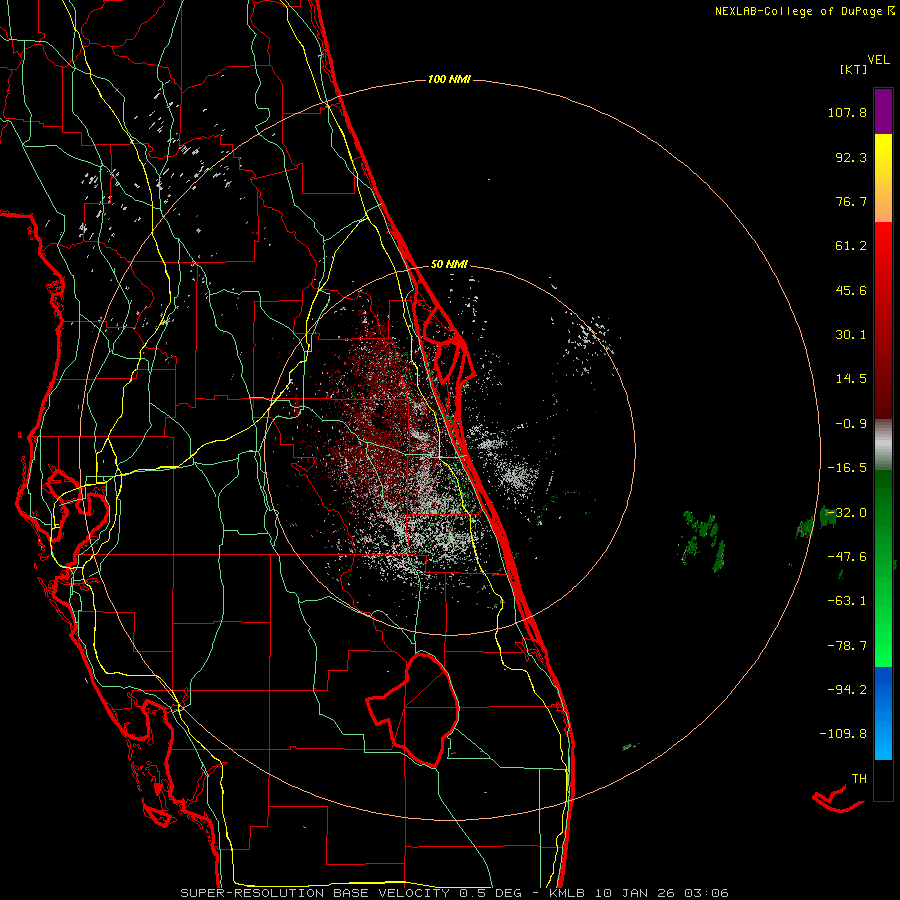Viewport: 900px width, 900px height.
Task: Select the -32.0 legend value
Action: pos(847,513)
